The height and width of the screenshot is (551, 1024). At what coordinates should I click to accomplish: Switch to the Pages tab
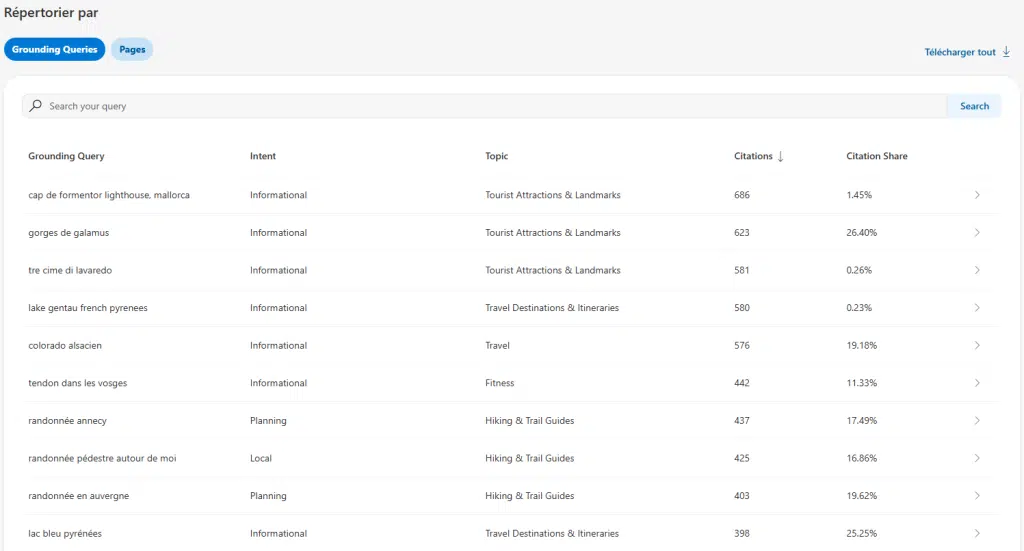pos(132,50)
